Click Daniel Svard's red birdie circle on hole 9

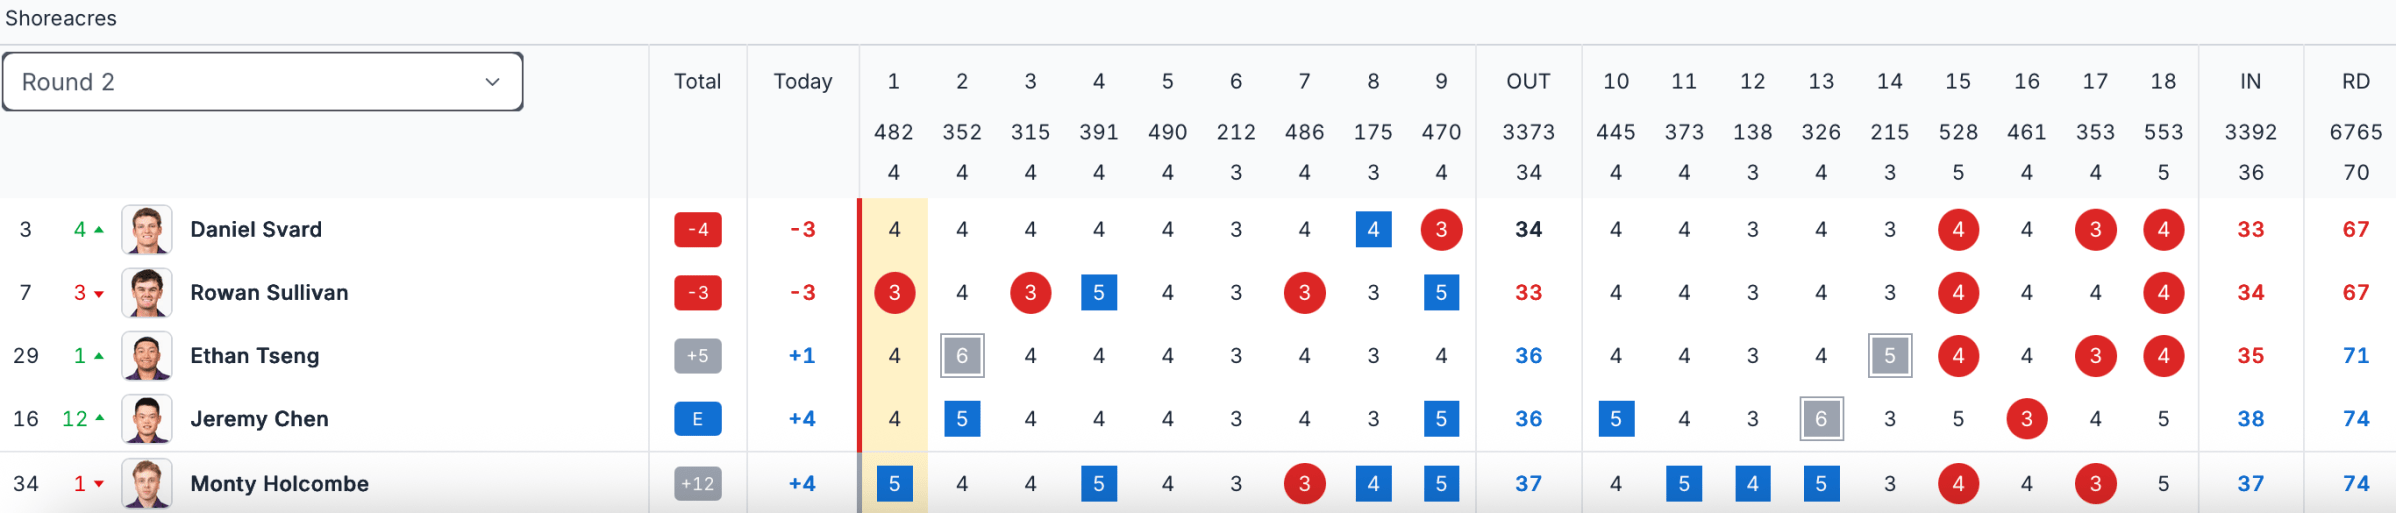[1441, 230]
